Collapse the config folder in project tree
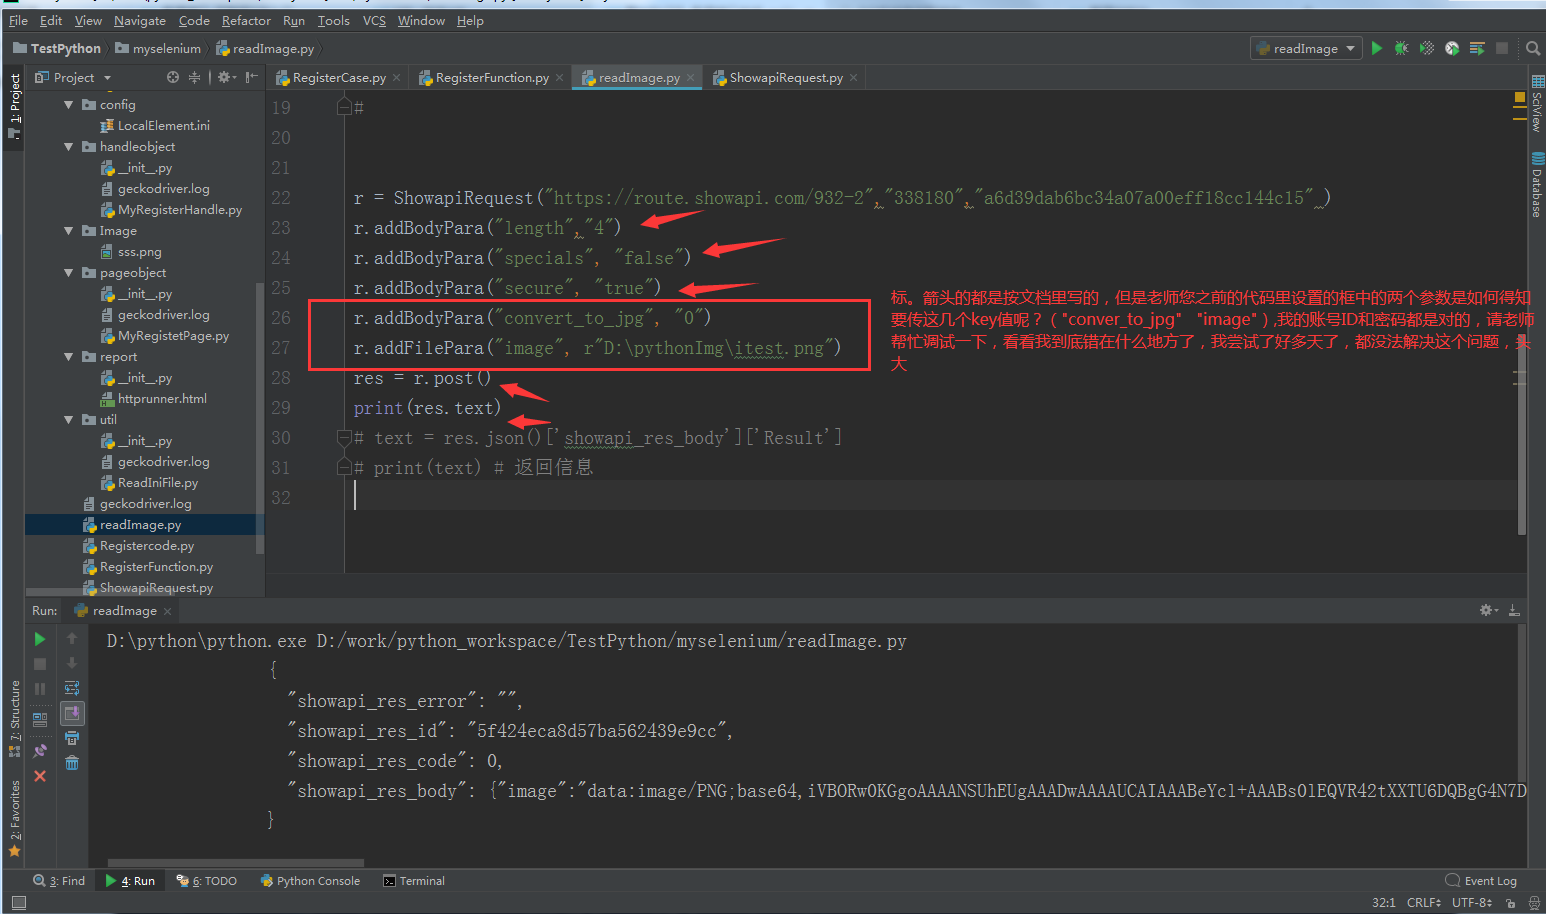Image resolution: width=1546 pixels, height=914 pixels. click(69, 104)
